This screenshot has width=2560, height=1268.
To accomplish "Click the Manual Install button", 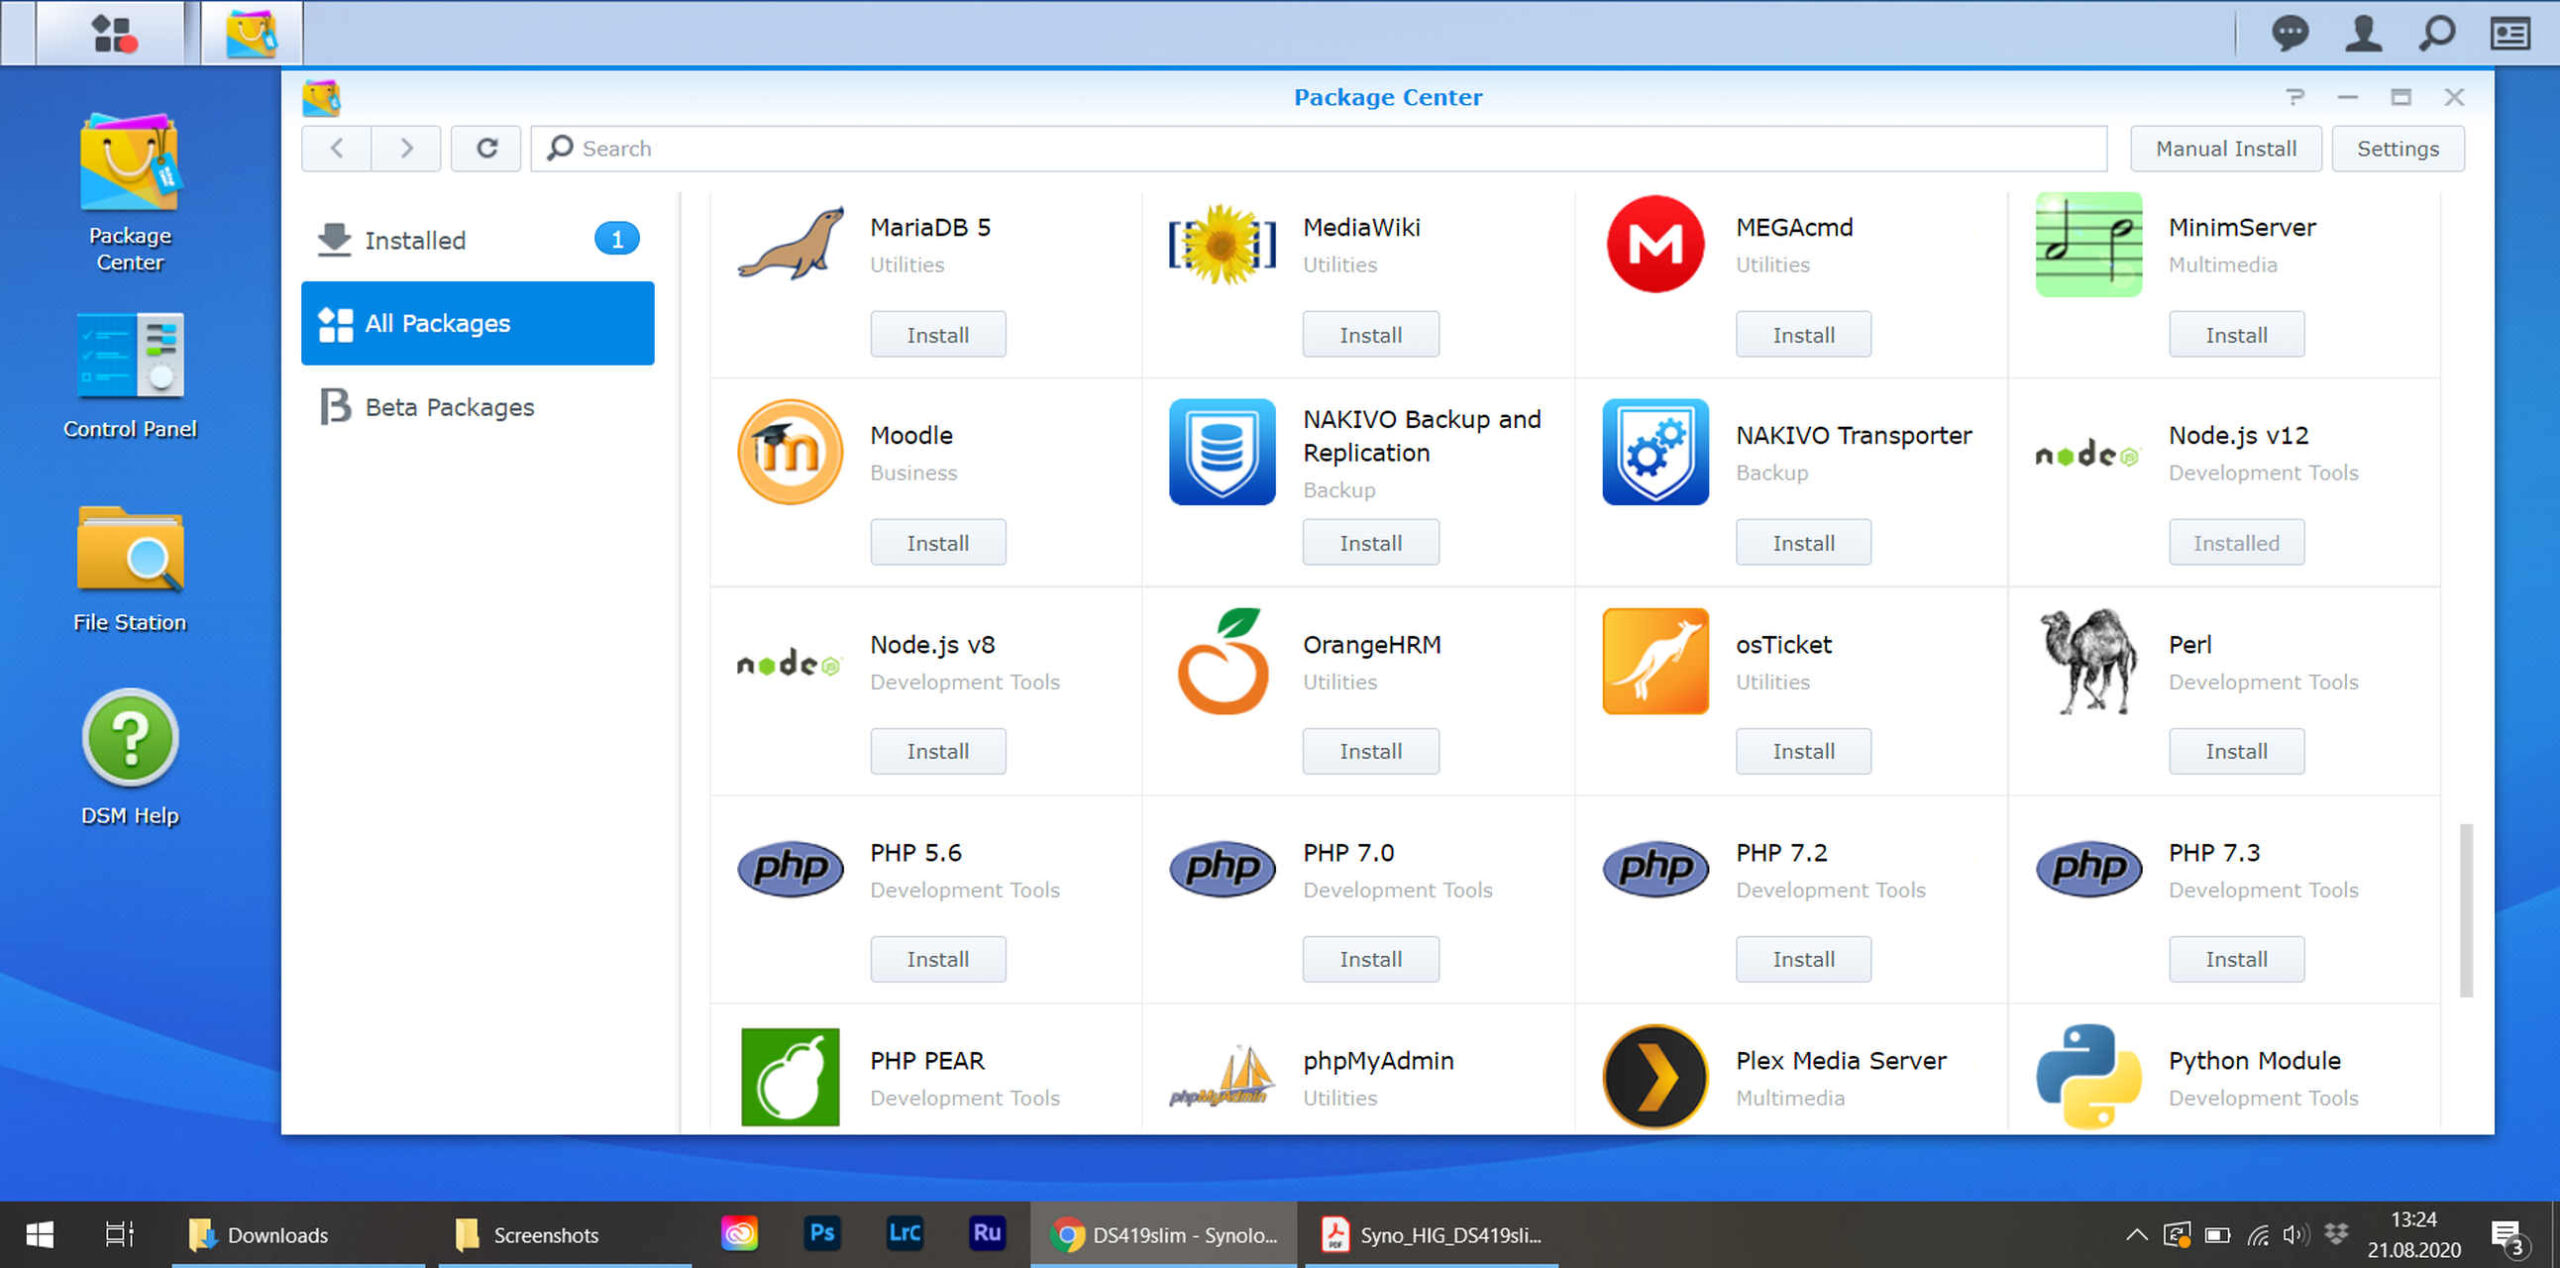I will click(2226, 148).
